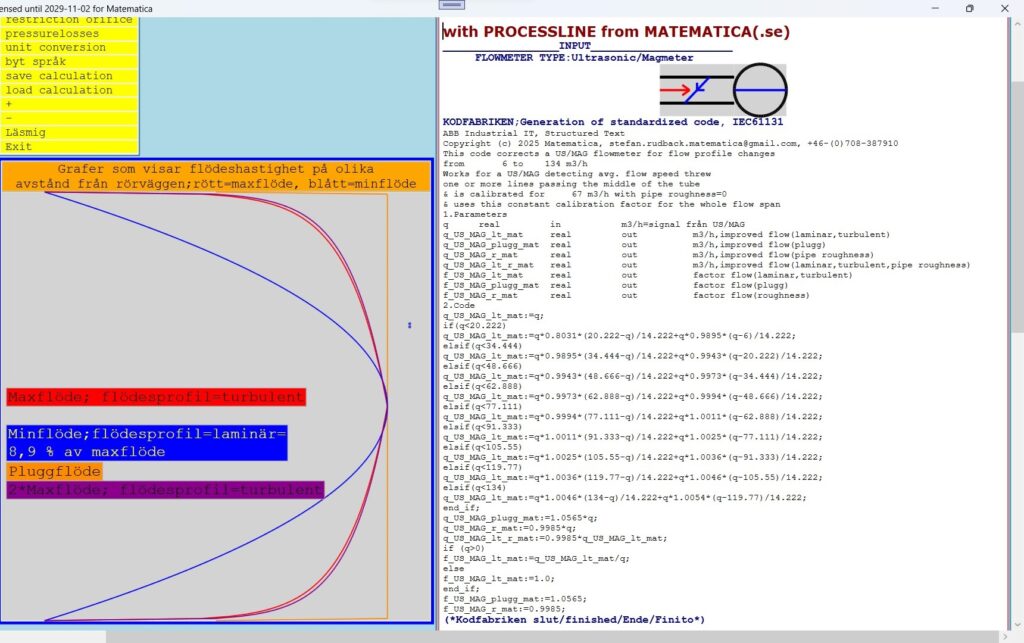1024x643 pixels.
Task: Click the red flow arrow in the diagram
Action: pyautogui.click(x=676, y=90)
